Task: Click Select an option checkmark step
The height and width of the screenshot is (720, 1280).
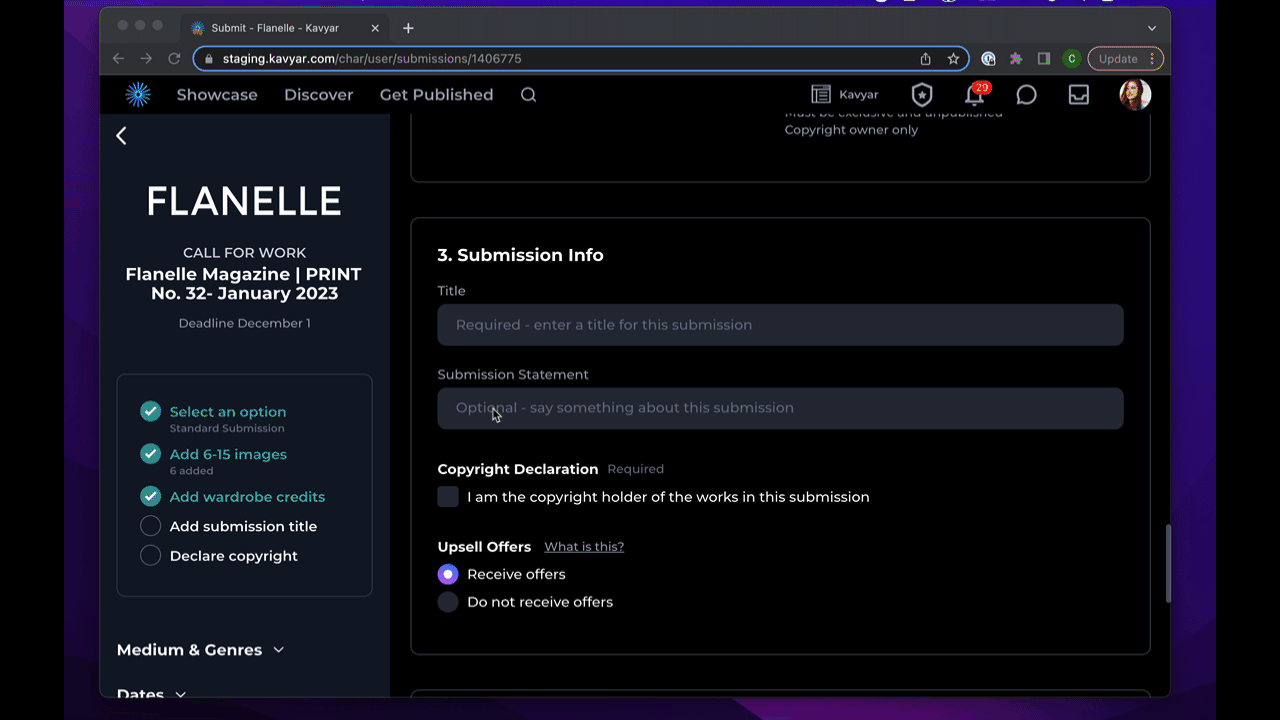Action: coord(150,411)
